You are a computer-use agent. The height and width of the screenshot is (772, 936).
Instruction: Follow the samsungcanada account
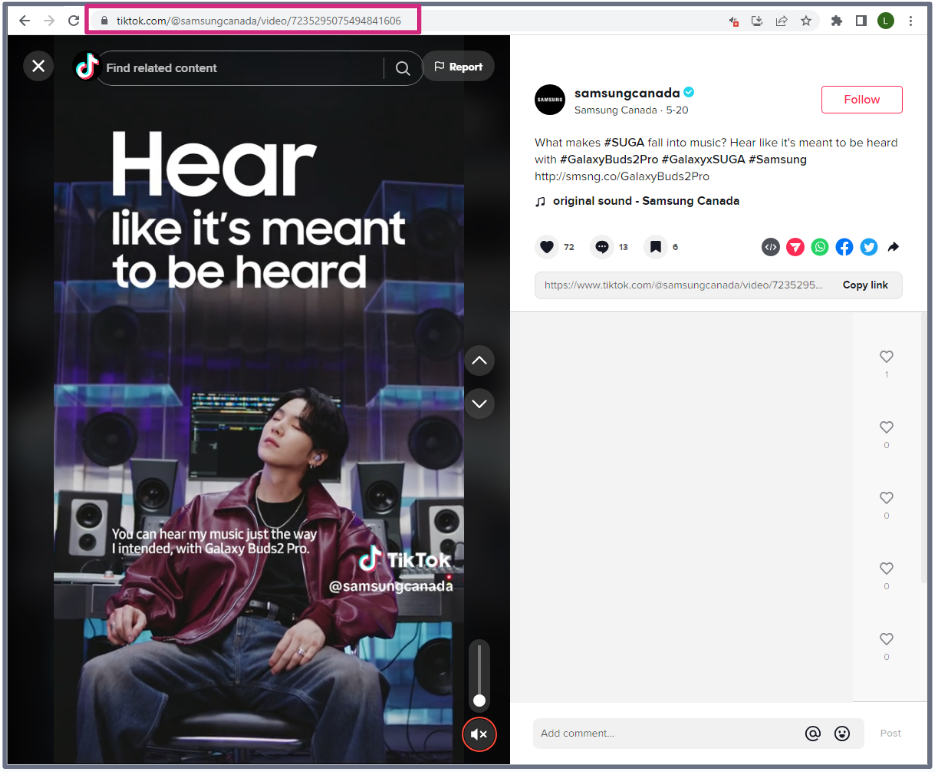(861, 100)
